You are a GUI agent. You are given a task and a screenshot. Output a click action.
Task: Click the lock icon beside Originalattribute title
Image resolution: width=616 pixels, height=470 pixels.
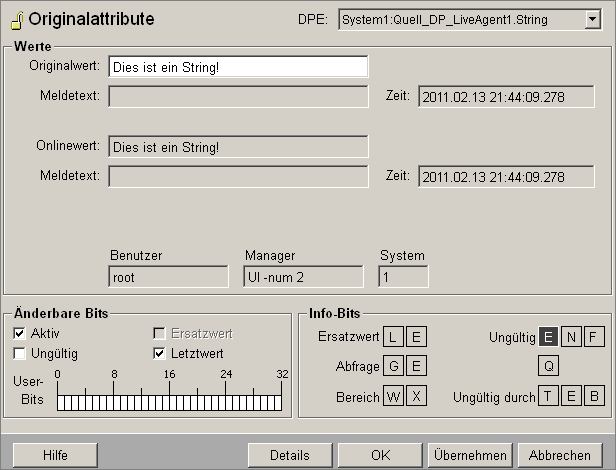tap(17, 21)
